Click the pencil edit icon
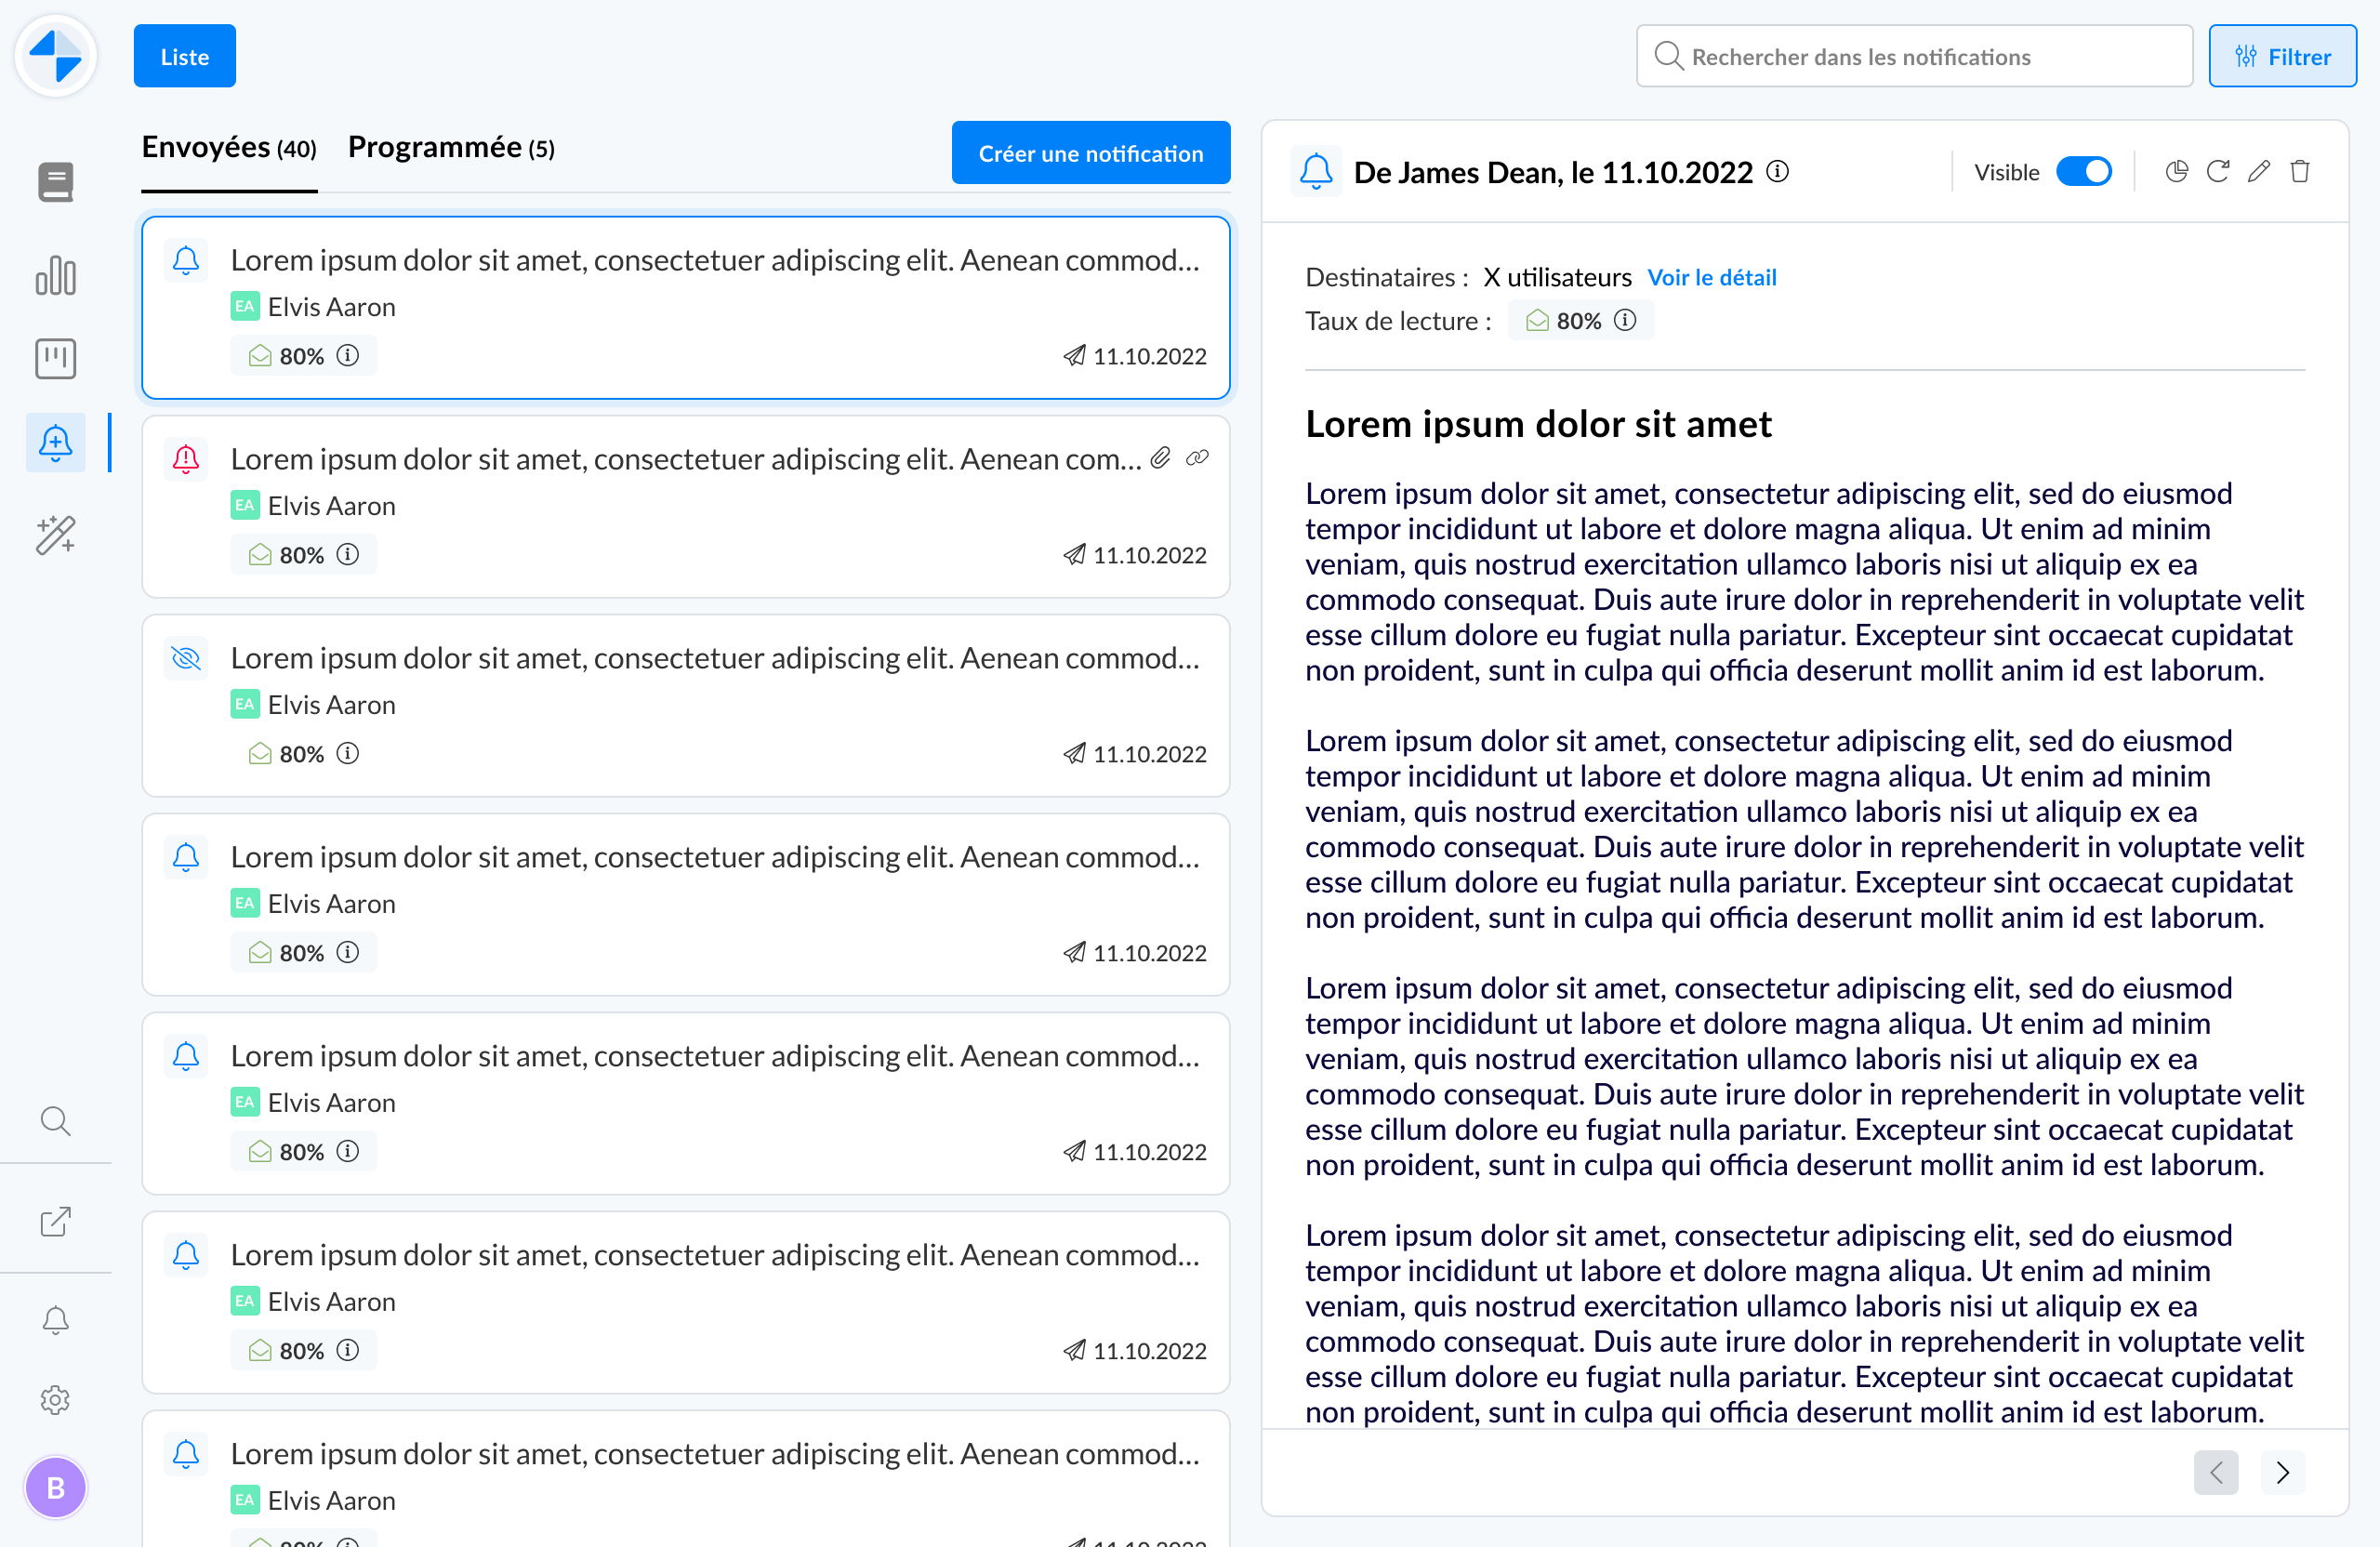The width and height of the screenshot is (2380, 1547). [2259, 171]
